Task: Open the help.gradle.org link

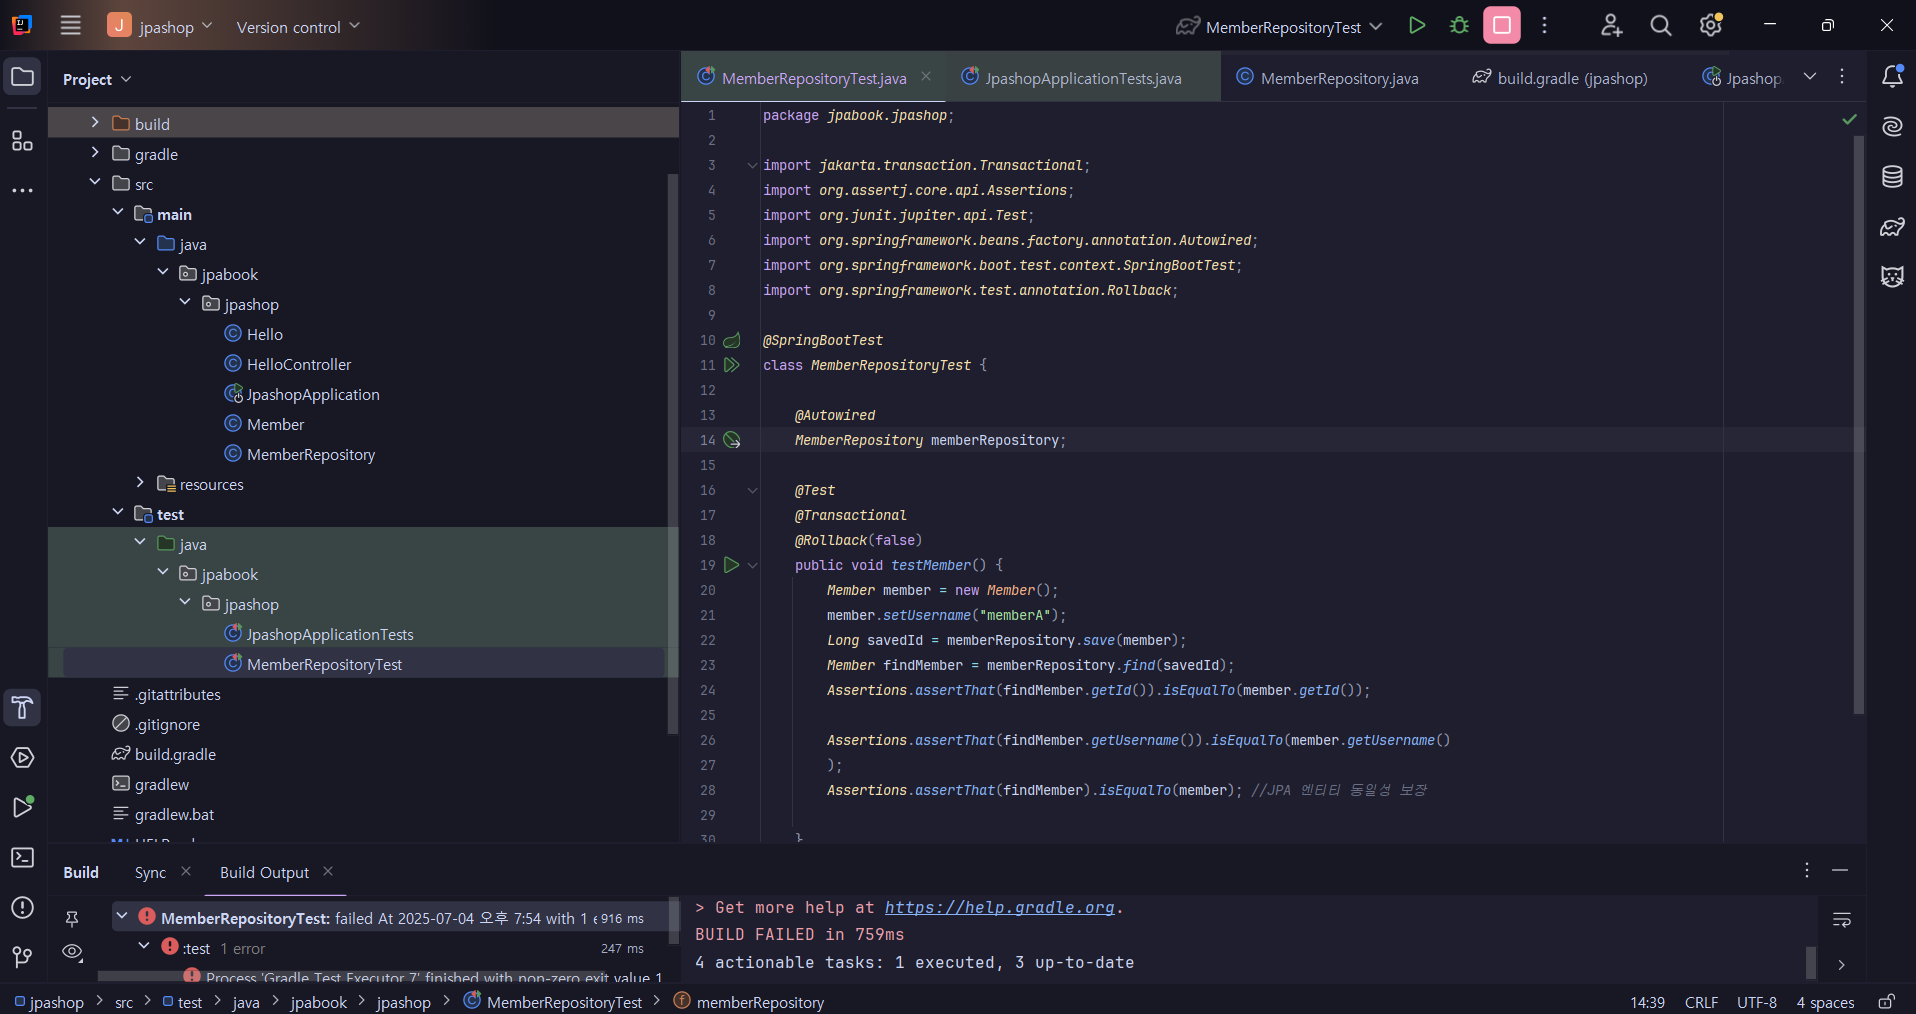Action: pos(999,908)
